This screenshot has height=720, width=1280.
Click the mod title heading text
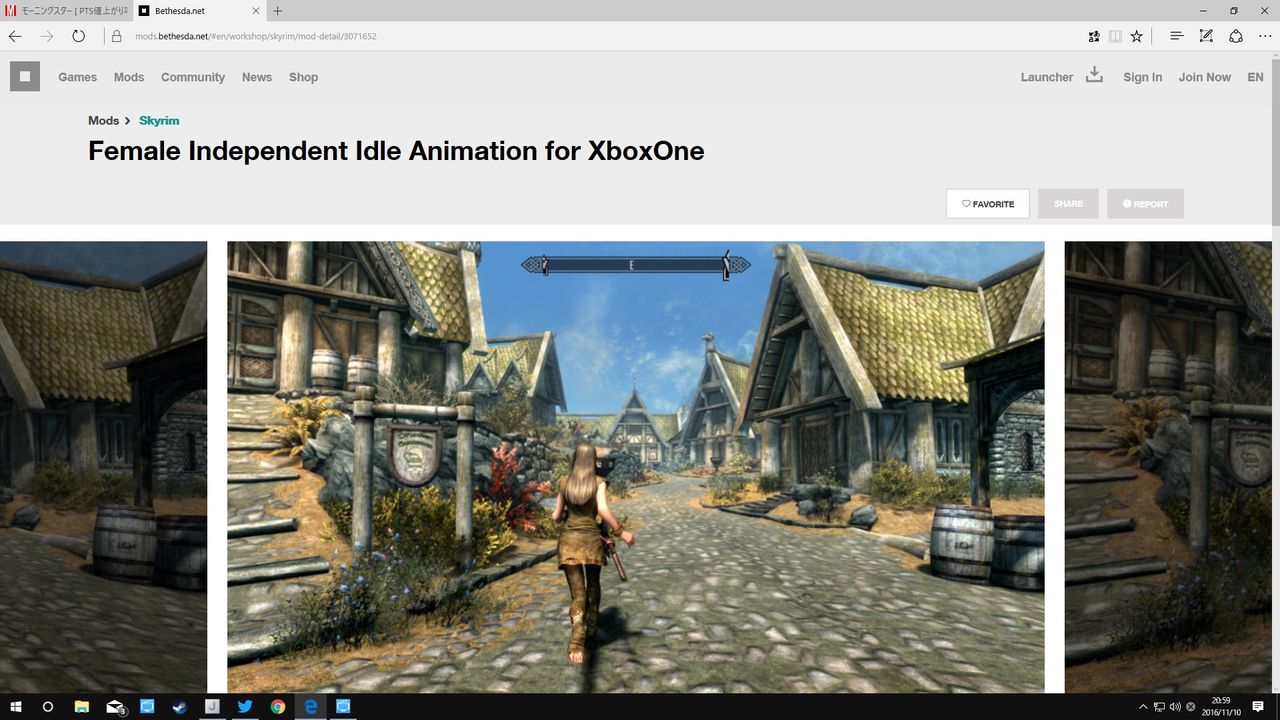tap(396, 151)
